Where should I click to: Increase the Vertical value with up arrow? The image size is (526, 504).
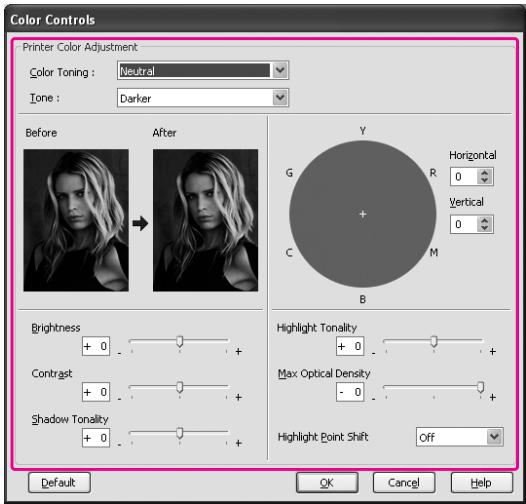click(484, 220)
